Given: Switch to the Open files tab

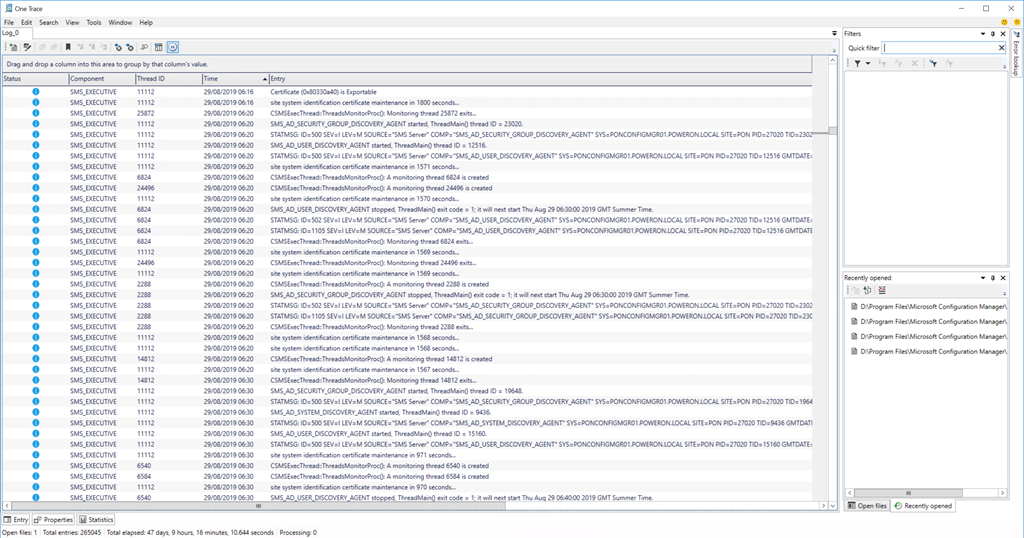Looking at the screenshot, I should 867,506.
